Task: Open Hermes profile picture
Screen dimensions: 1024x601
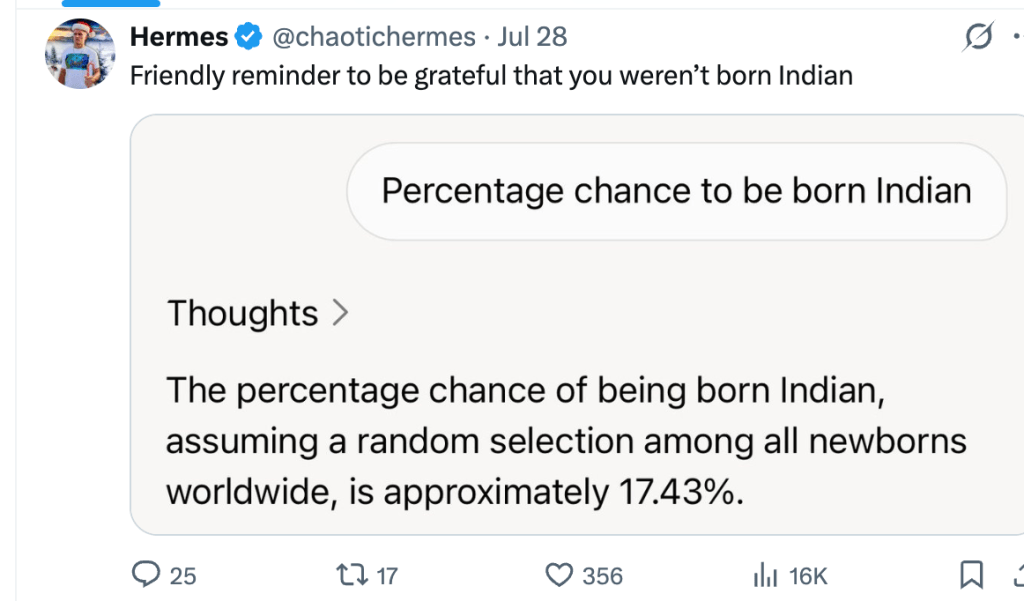Action: coord(80,53)
